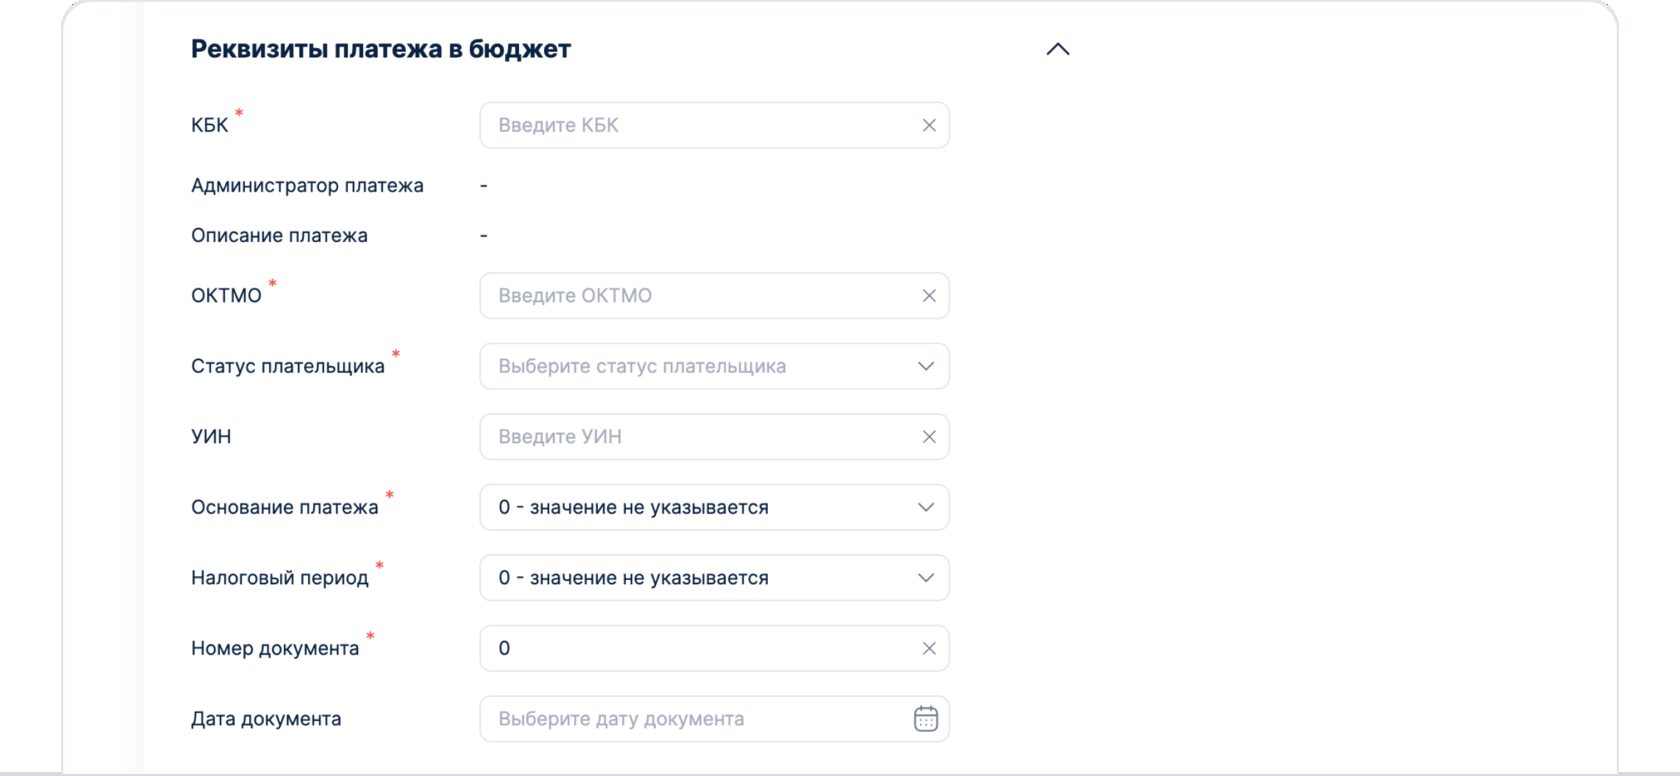Click the Введите УИН text field
The width and height of the screenshot is (1680, 776).
point(700,437)
